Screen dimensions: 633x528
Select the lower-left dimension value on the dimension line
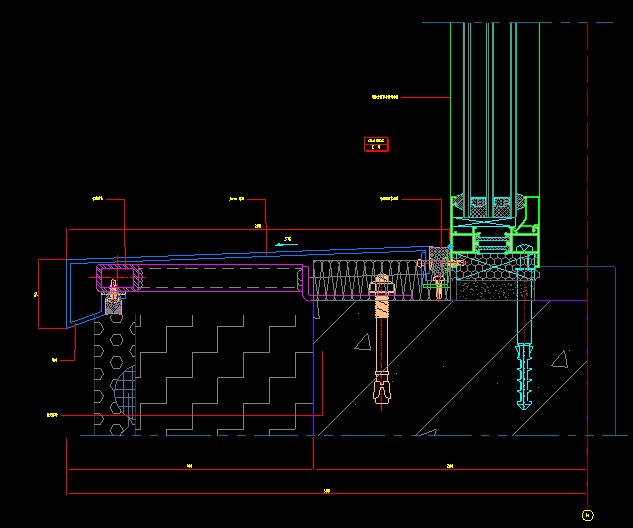pos(189,466)
